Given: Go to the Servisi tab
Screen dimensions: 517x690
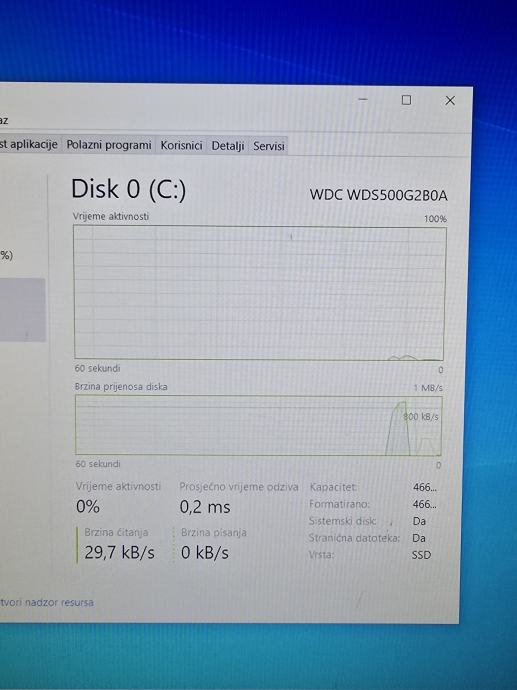Looking at the screenshot, I should click(x=268, y=146).
